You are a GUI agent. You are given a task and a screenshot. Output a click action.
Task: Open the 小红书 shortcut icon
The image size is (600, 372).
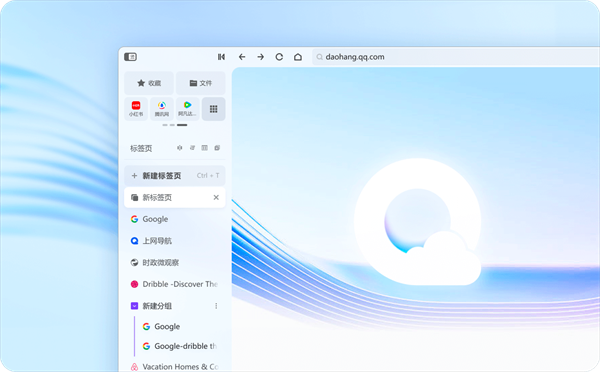pos(136,109)
